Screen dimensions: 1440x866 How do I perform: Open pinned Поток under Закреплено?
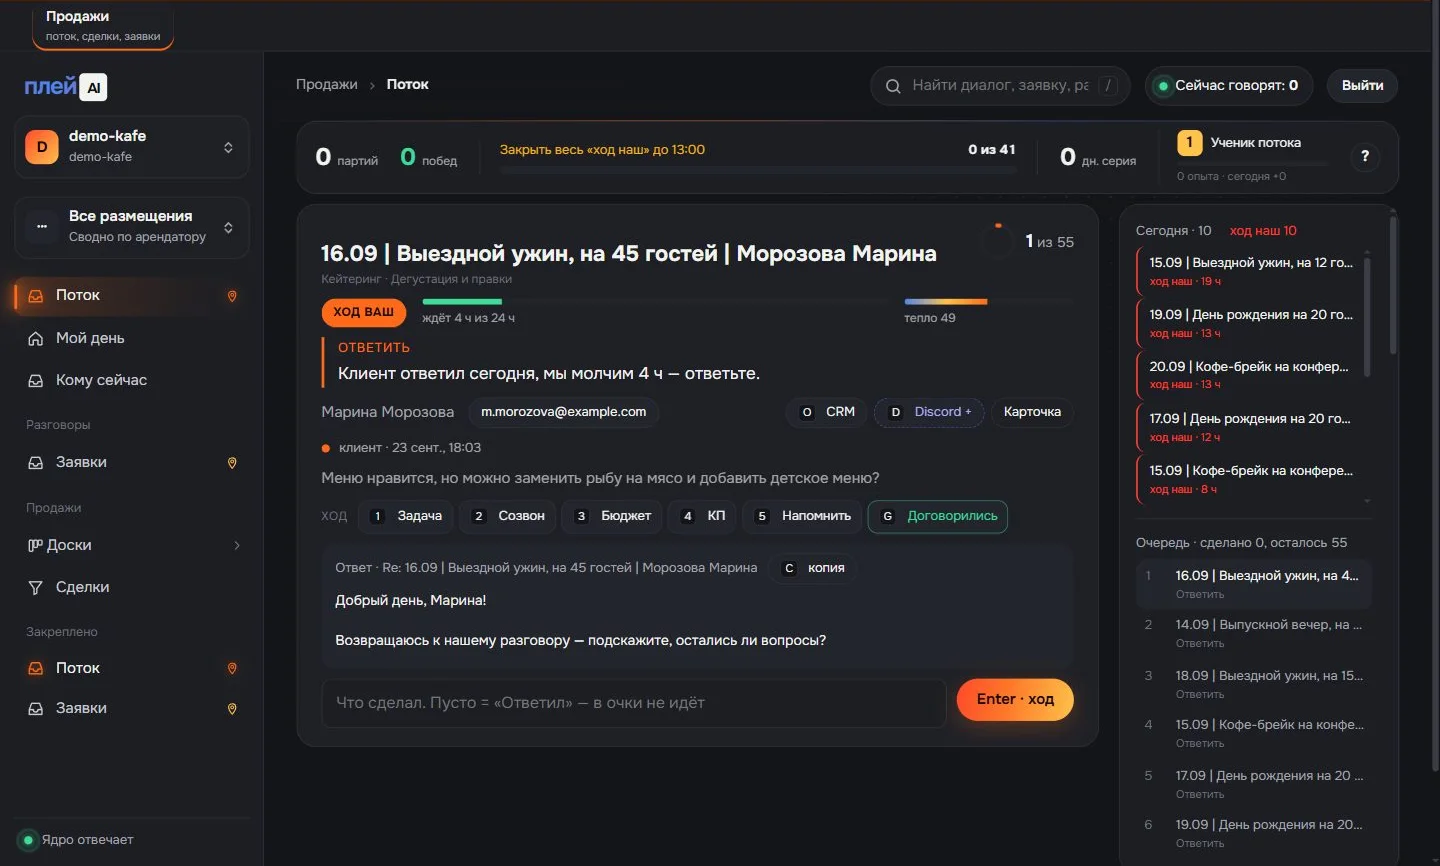point(131,668)
